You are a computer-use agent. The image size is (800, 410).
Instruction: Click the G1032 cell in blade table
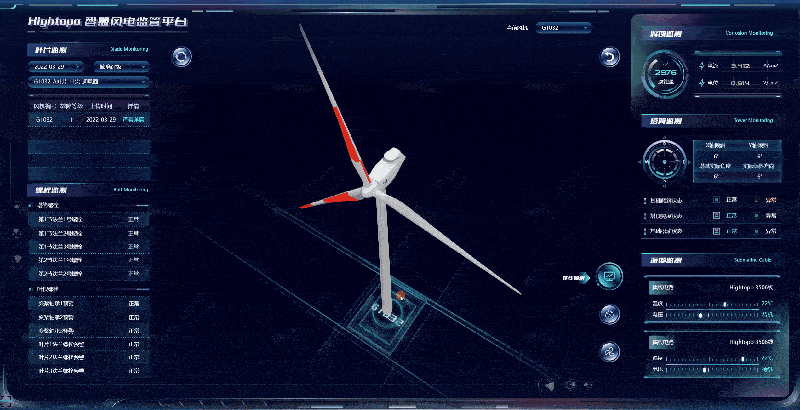[43, 119]
